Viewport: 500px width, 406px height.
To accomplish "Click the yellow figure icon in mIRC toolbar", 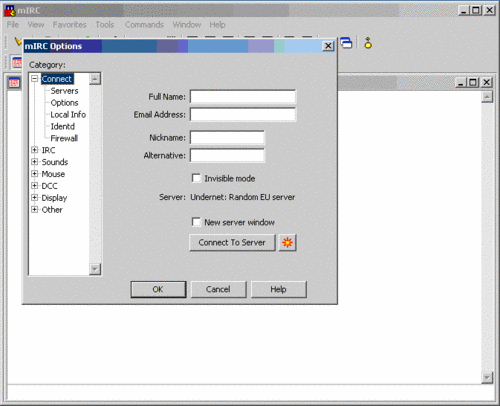I will pos(368,43).
